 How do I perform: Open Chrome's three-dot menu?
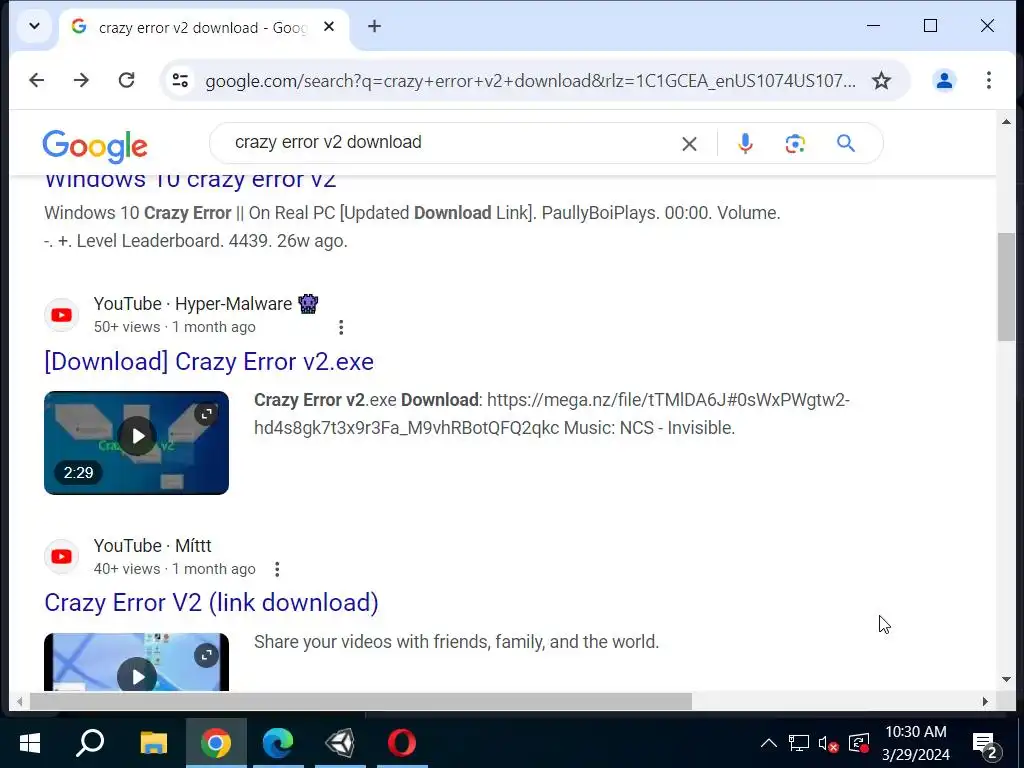[989, 80]
